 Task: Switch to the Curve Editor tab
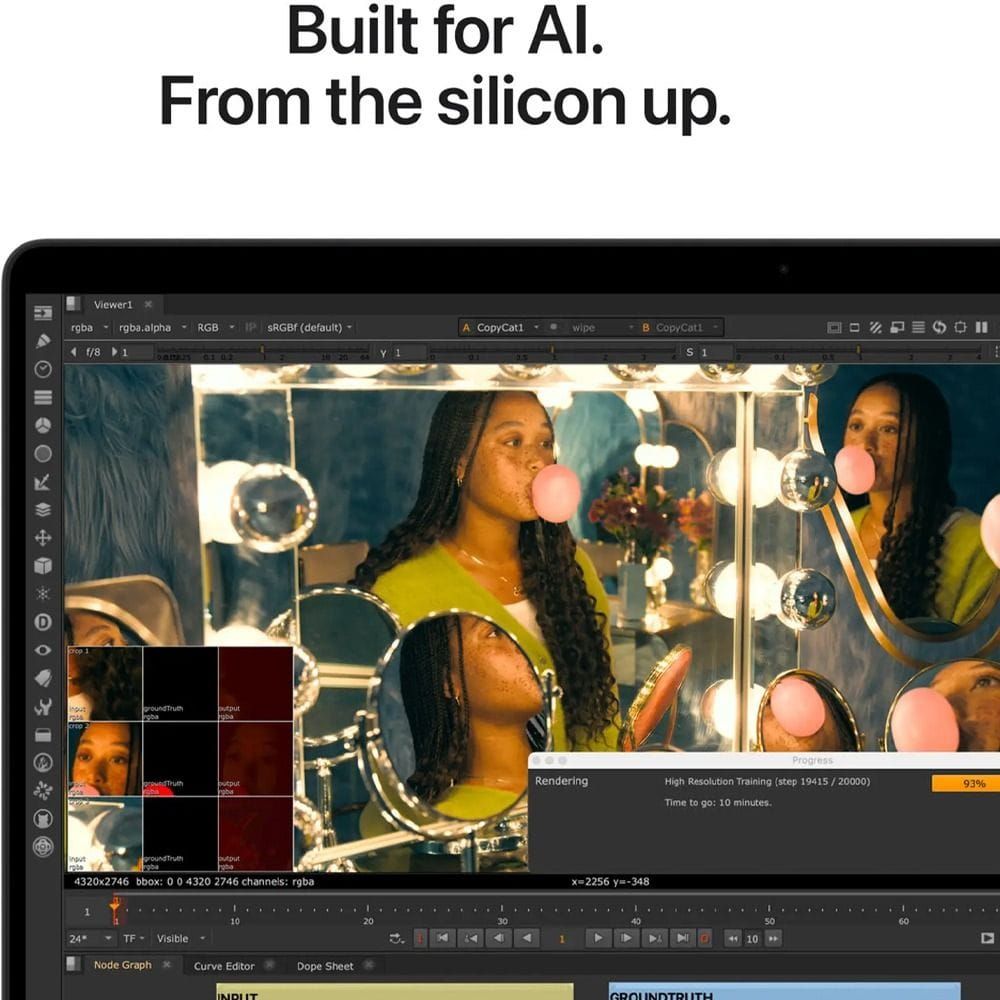(224, 966)
